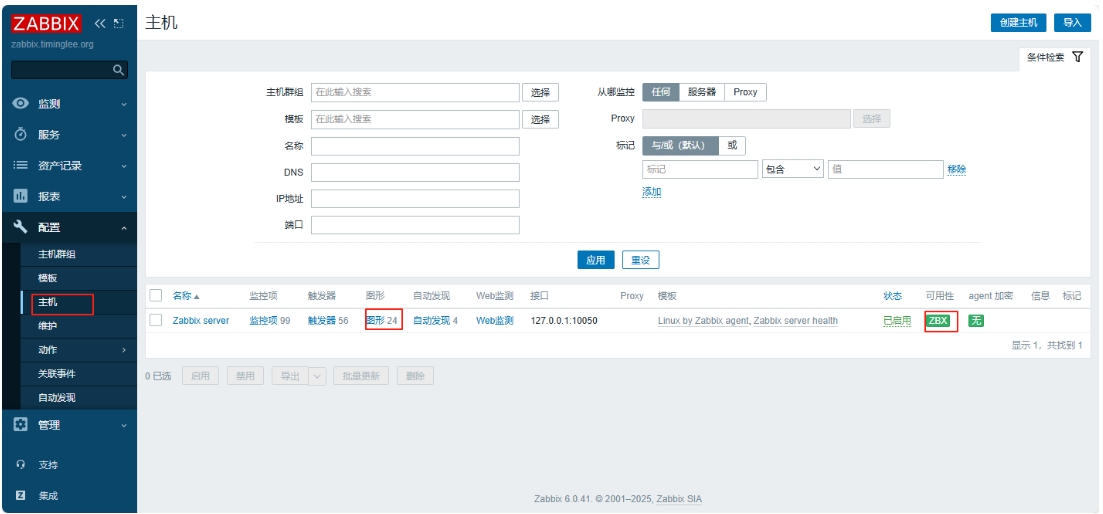Click the 配置 wrench icon
Viewport: 1103px width, 514px height.
tap(20, 227)
